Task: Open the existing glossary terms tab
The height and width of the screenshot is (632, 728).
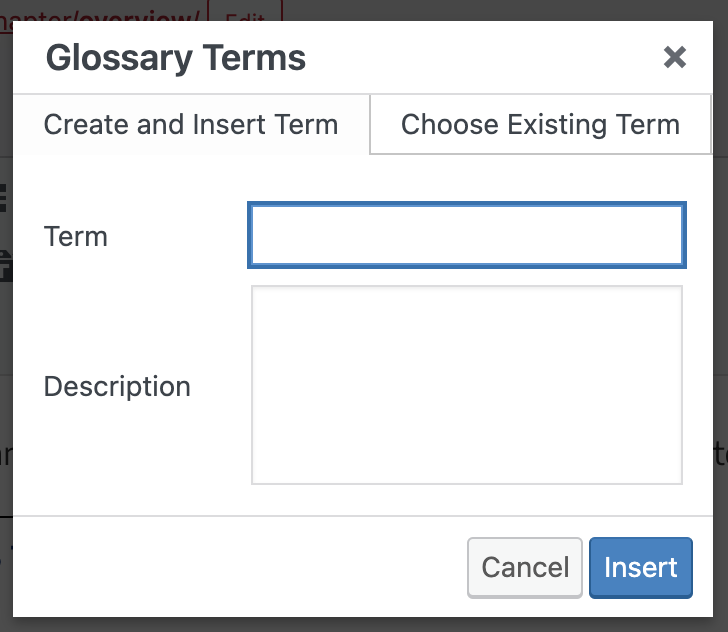Action: pos(540,125)
